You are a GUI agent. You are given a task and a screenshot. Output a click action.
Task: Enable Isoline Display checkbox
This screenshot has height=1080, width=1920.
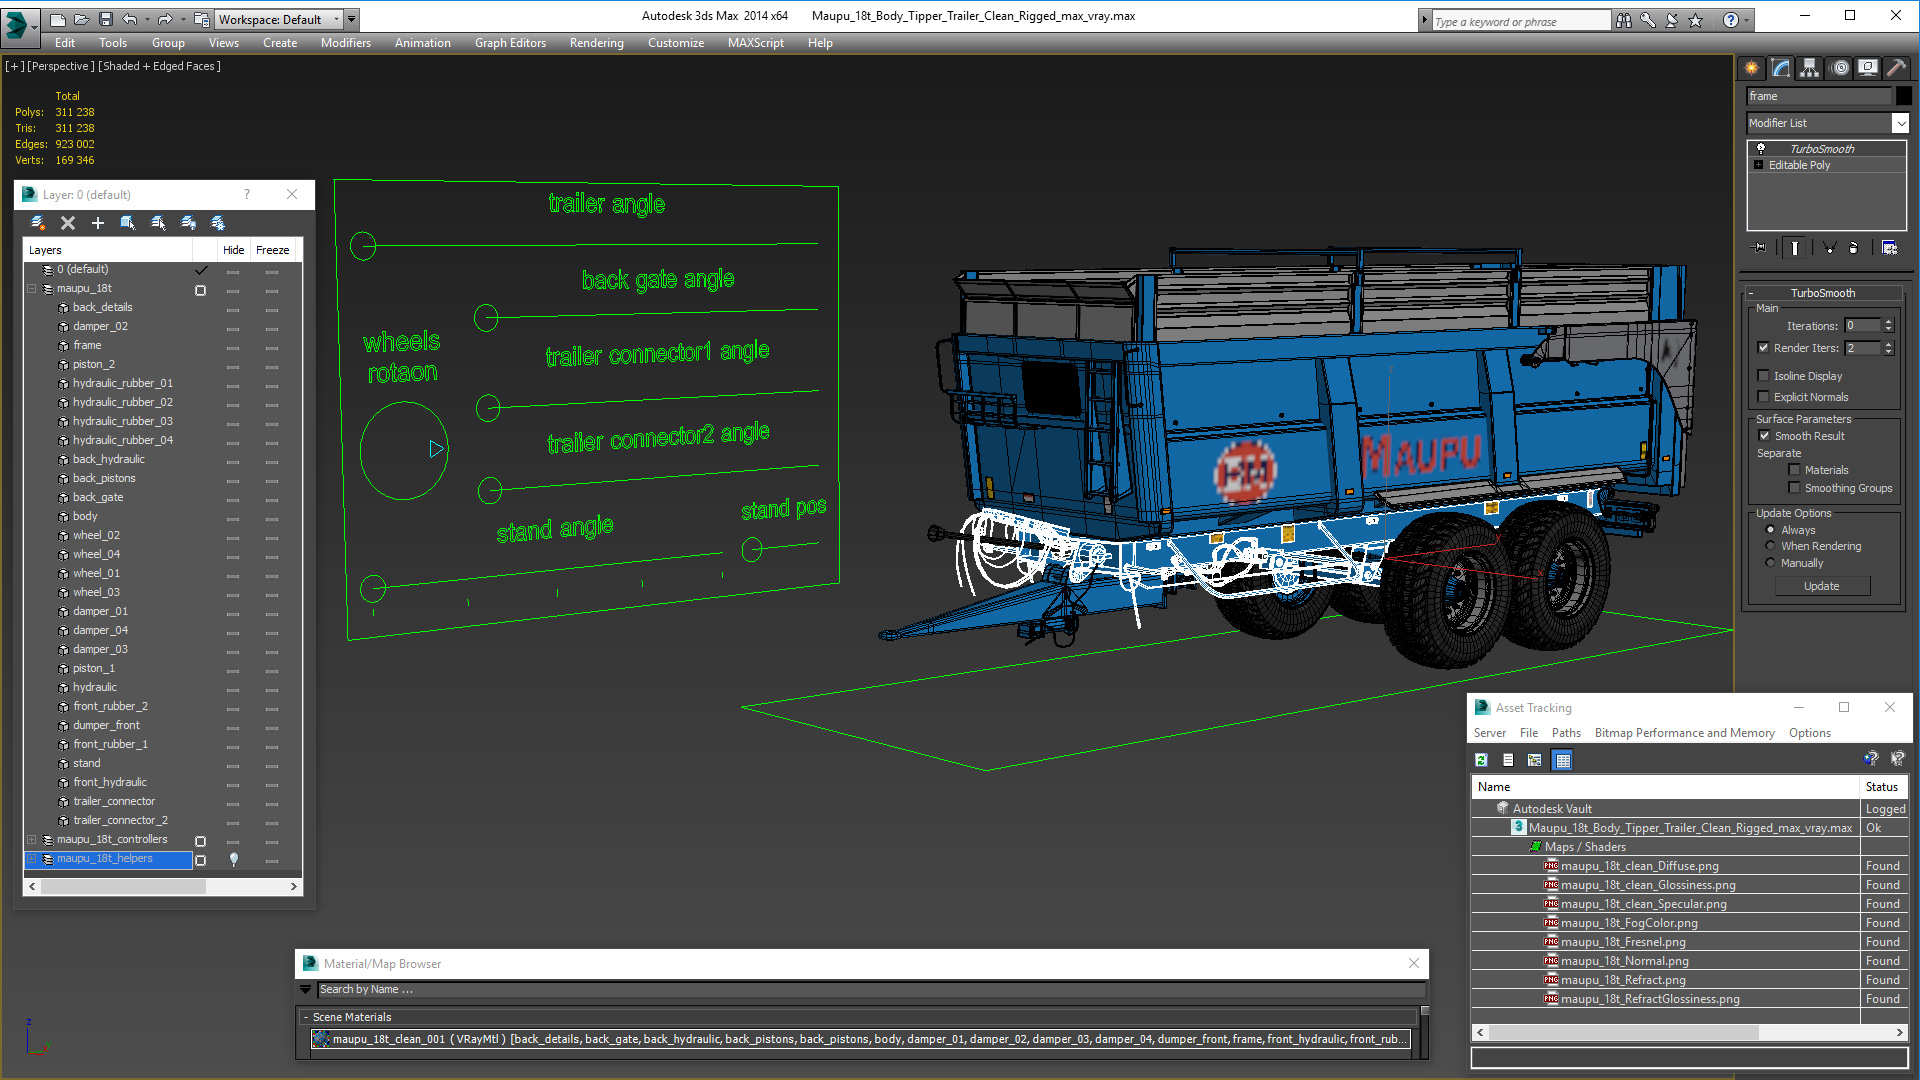(1763, 376)
